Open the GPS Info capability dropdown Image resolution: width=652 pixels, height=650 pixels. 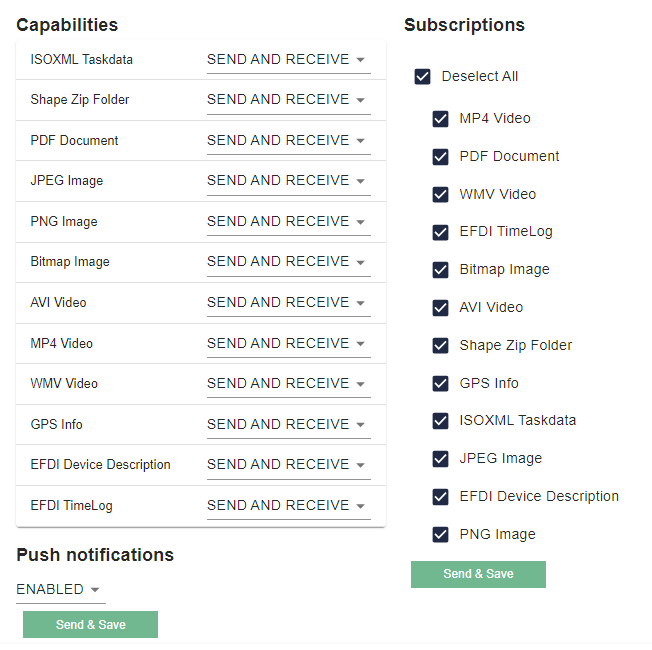(x=289, y=425)
